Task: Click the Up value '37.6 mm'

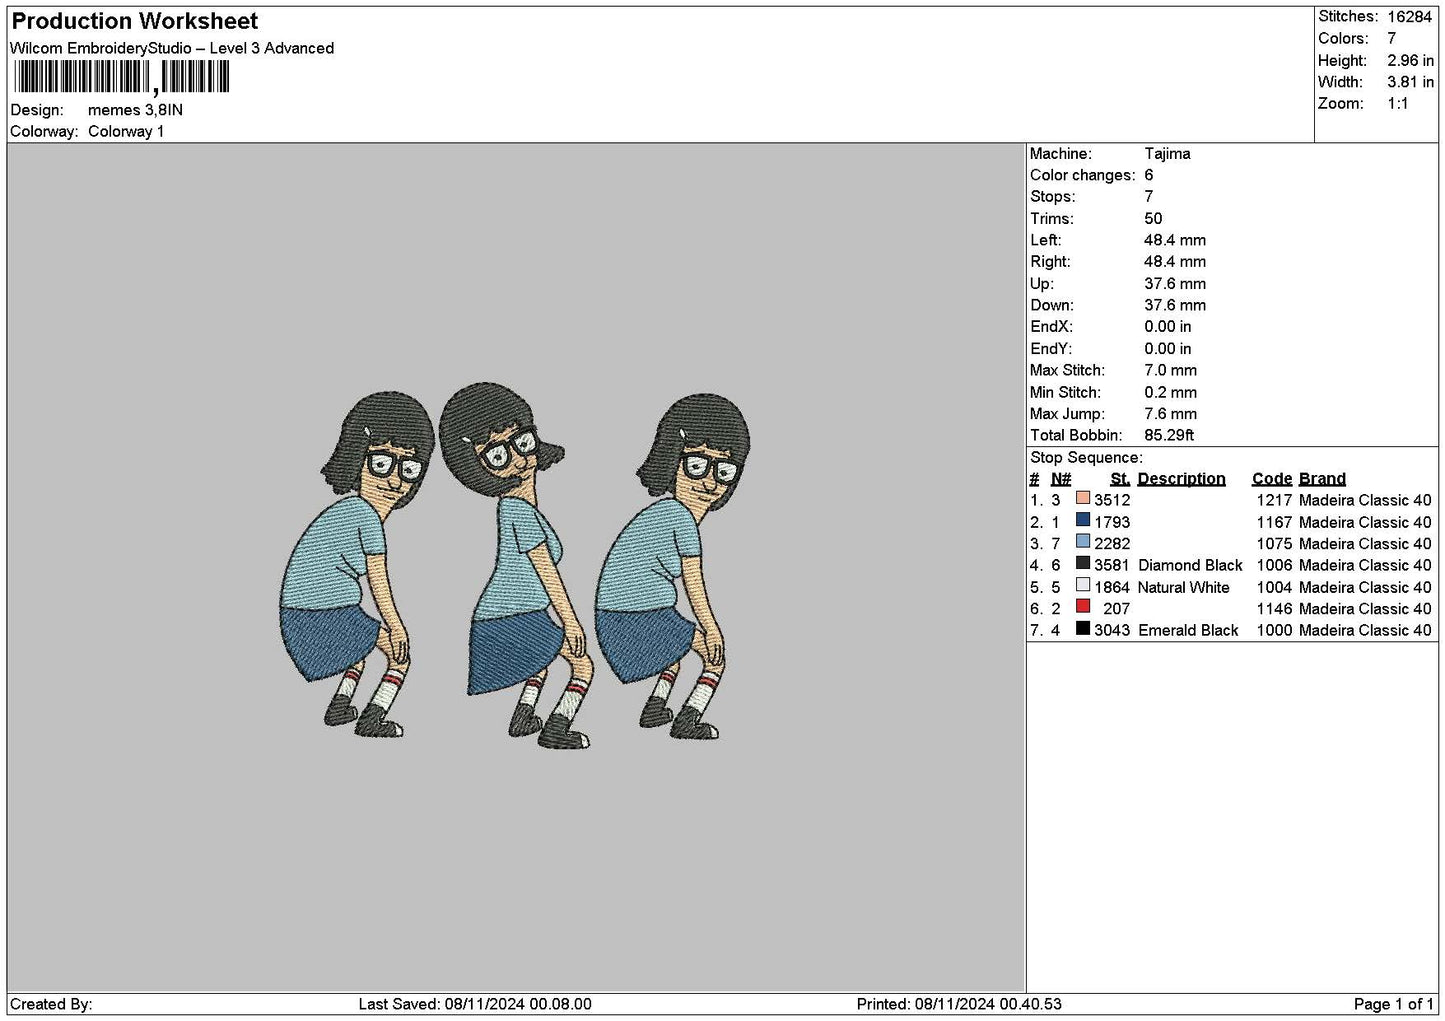Action: pos(1175,284)
